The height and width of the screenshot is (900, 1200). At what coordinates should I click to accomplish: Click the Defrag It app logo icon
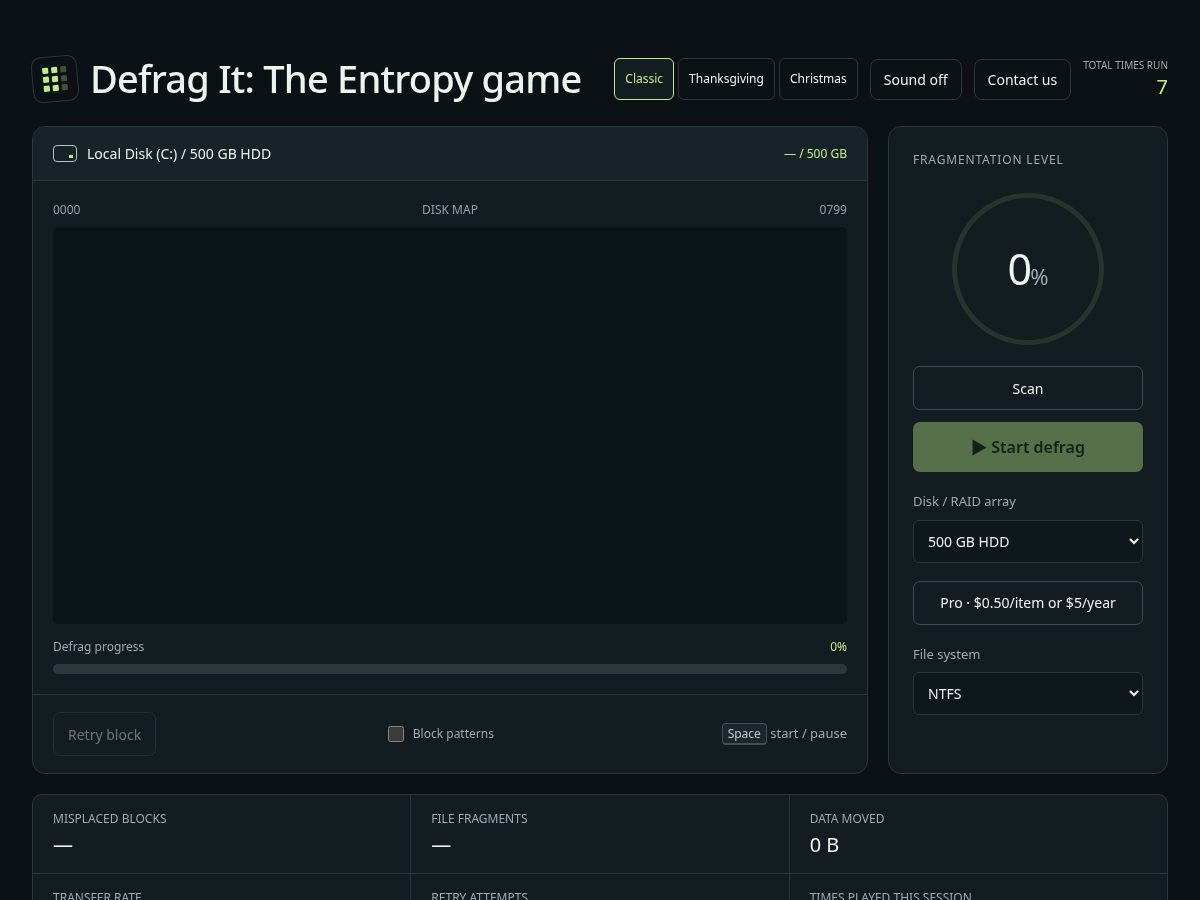pos(55,79)
